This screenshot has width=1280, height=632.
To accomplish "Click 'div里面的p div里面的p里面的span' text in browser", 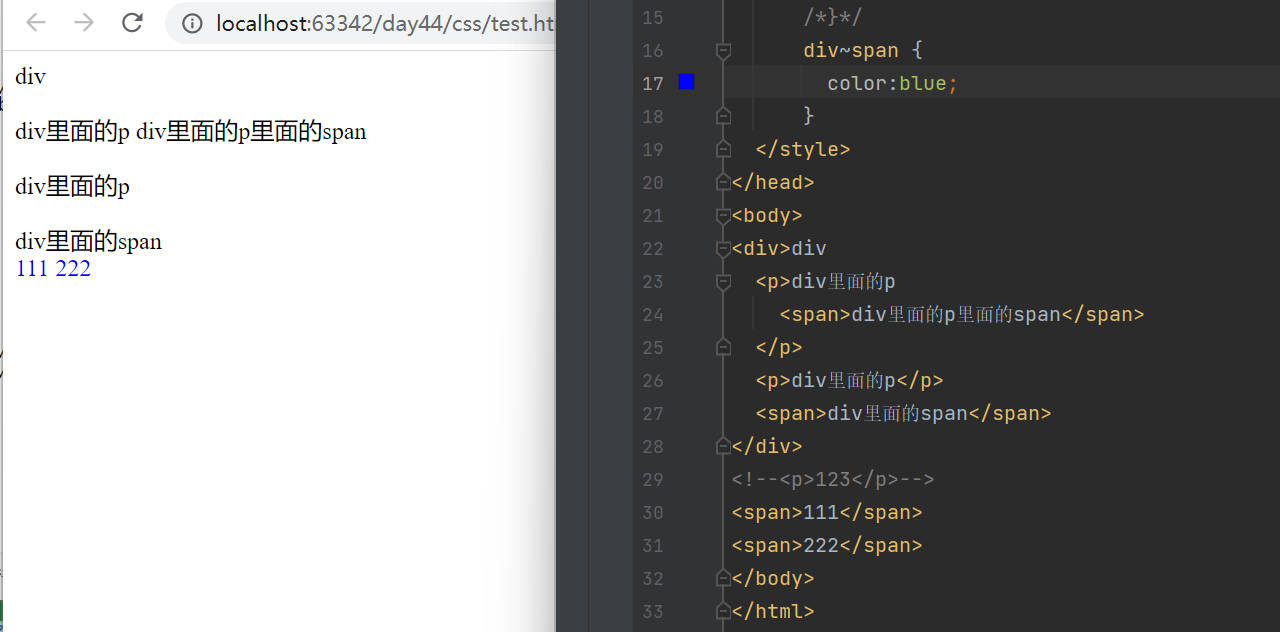I will click(191, 131).
